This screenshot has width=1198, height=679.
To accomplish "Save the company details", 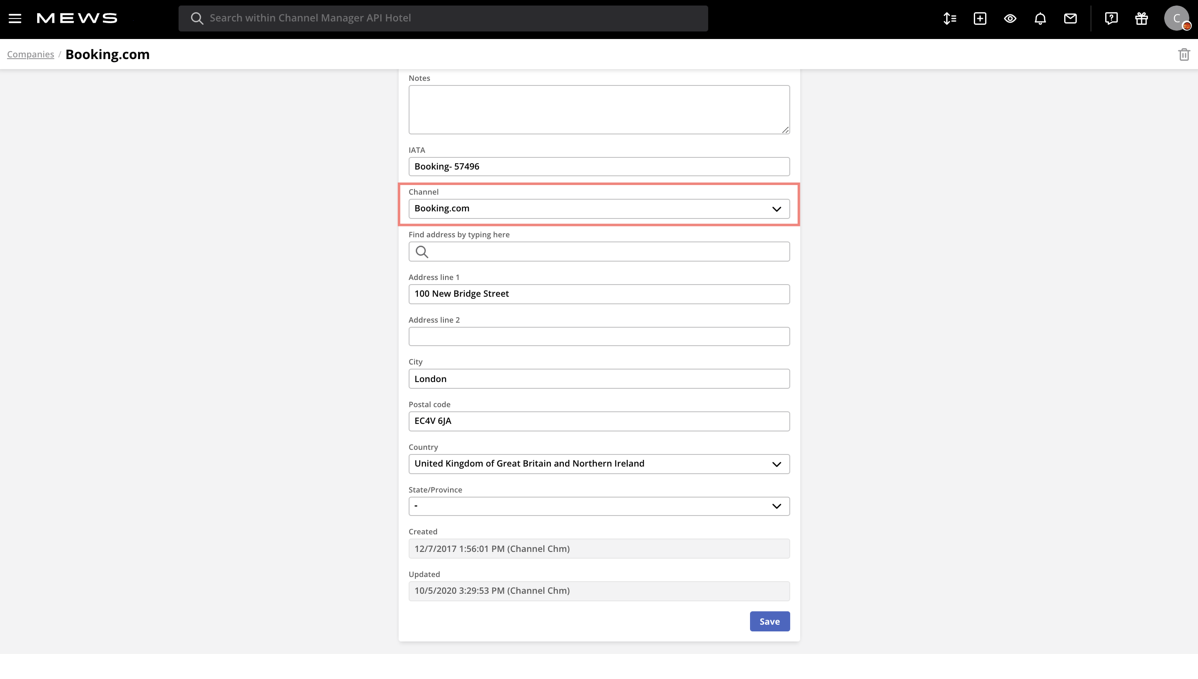I will 769,621.
